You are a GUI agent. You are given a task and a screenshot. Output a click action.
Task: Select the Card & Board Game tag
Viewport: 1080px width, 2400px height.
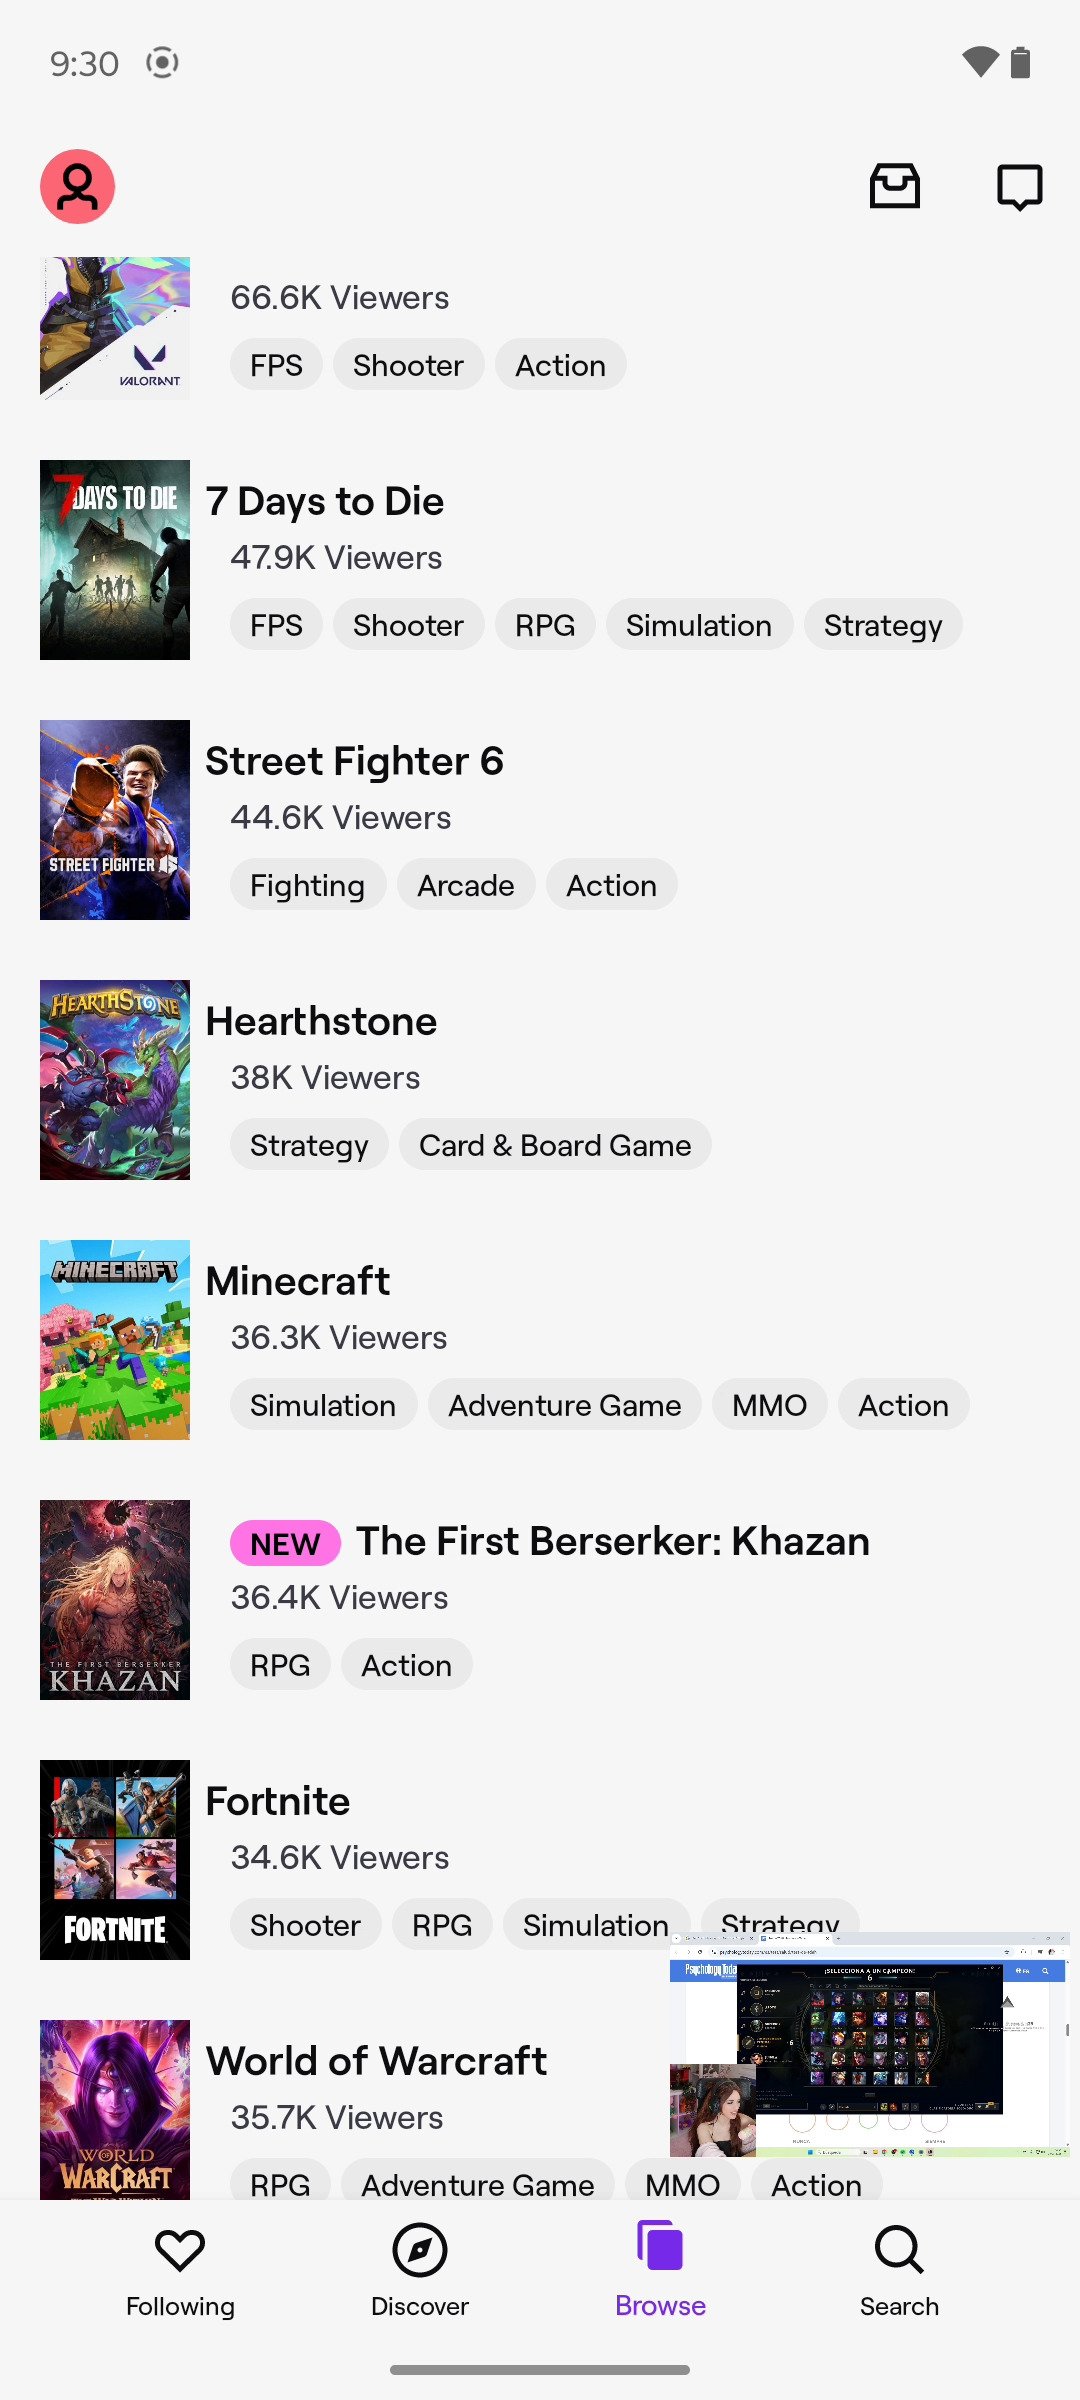pos(555,1145)
